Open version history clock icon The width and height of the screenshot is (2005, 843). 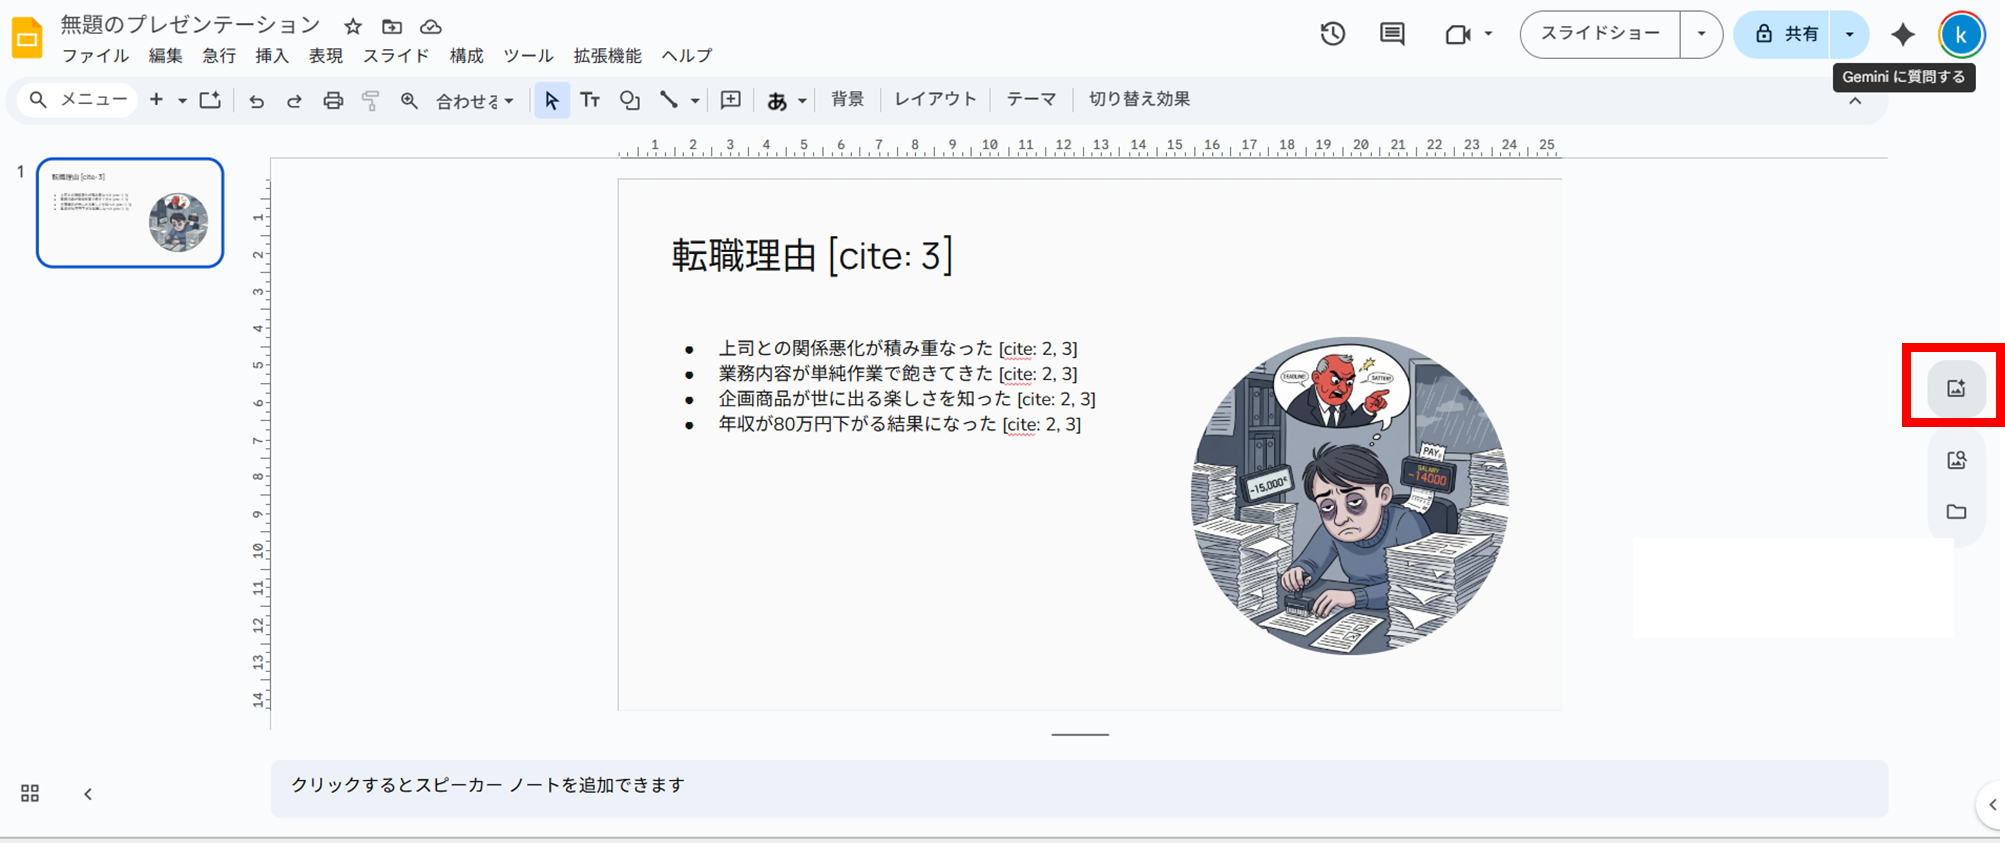coord(1332,34)
